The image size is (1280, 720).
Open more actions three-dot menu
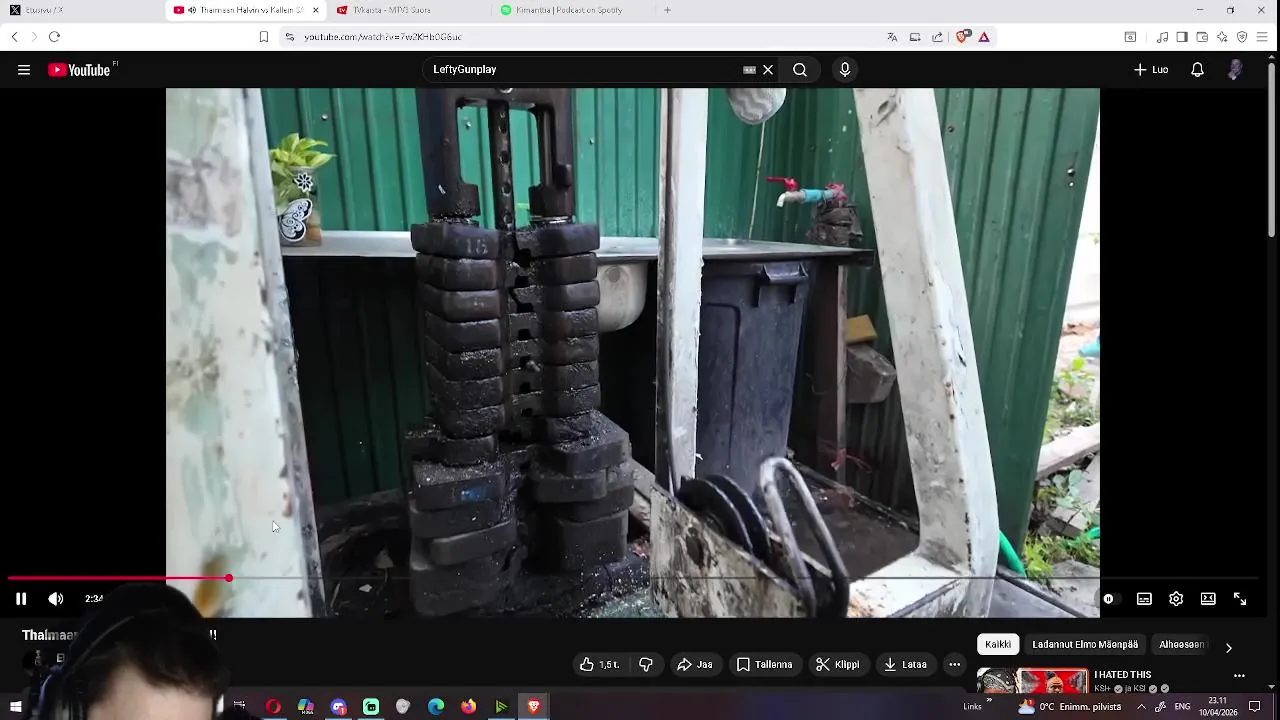coord(955,664)
